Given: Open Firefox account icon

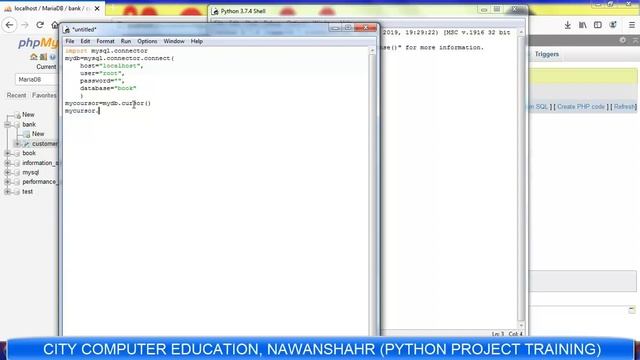Looking at the screenshot, I should pos(613,25).
